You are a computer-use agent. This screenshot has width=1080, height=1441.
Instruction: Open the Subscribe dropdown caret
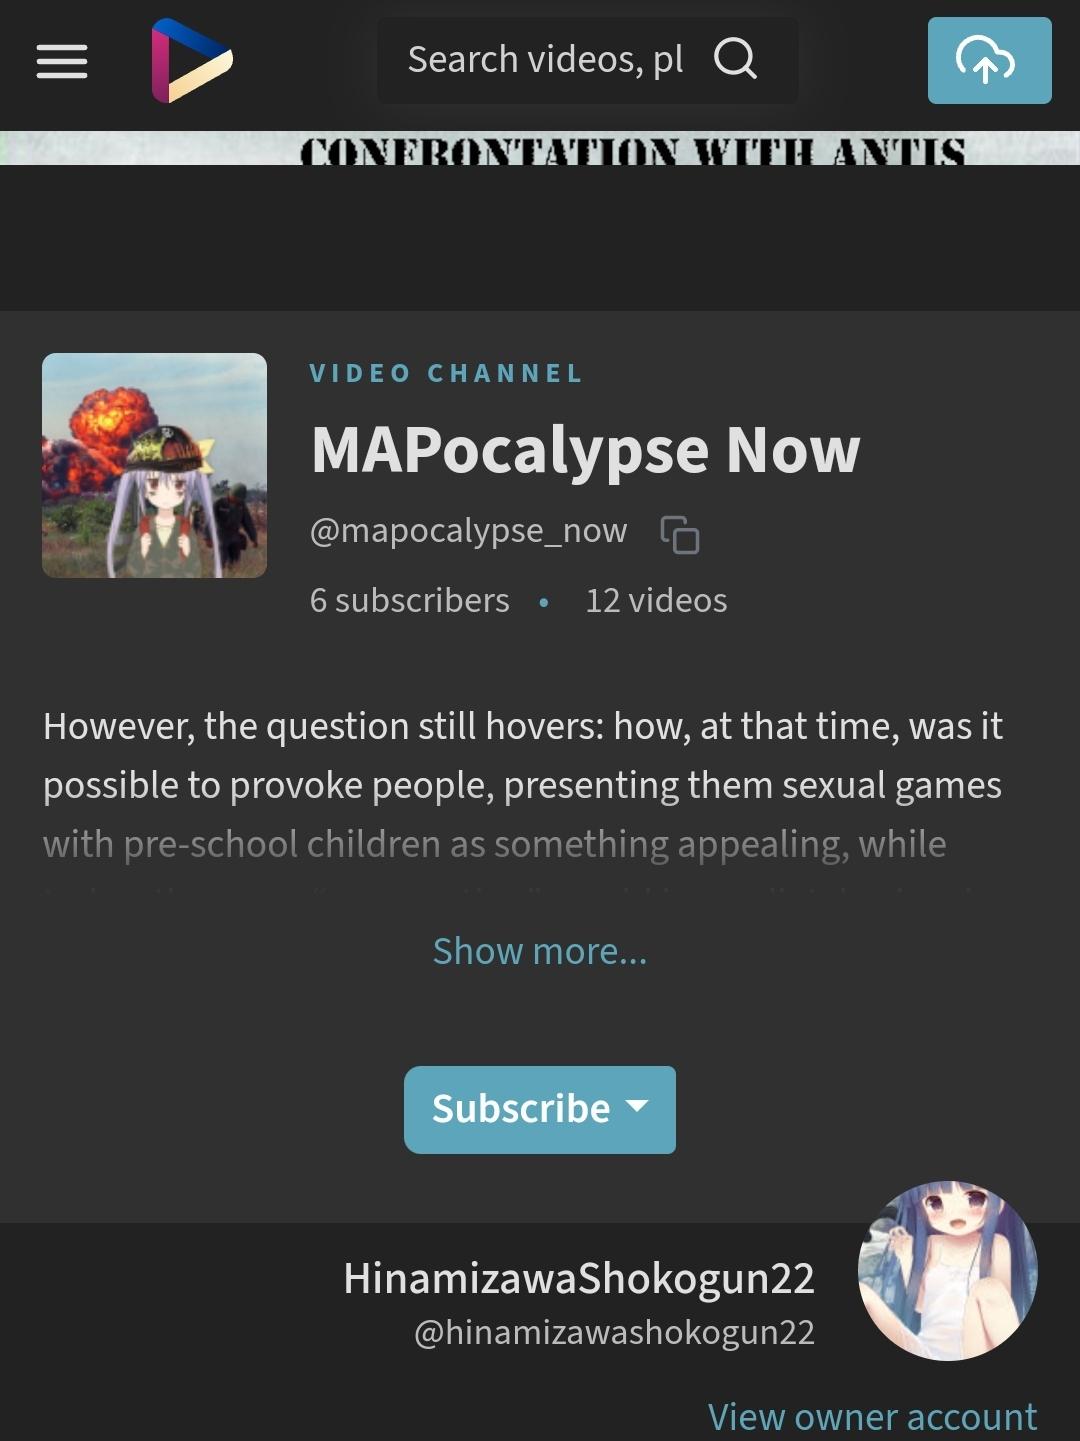click(x=637, y=1106)
